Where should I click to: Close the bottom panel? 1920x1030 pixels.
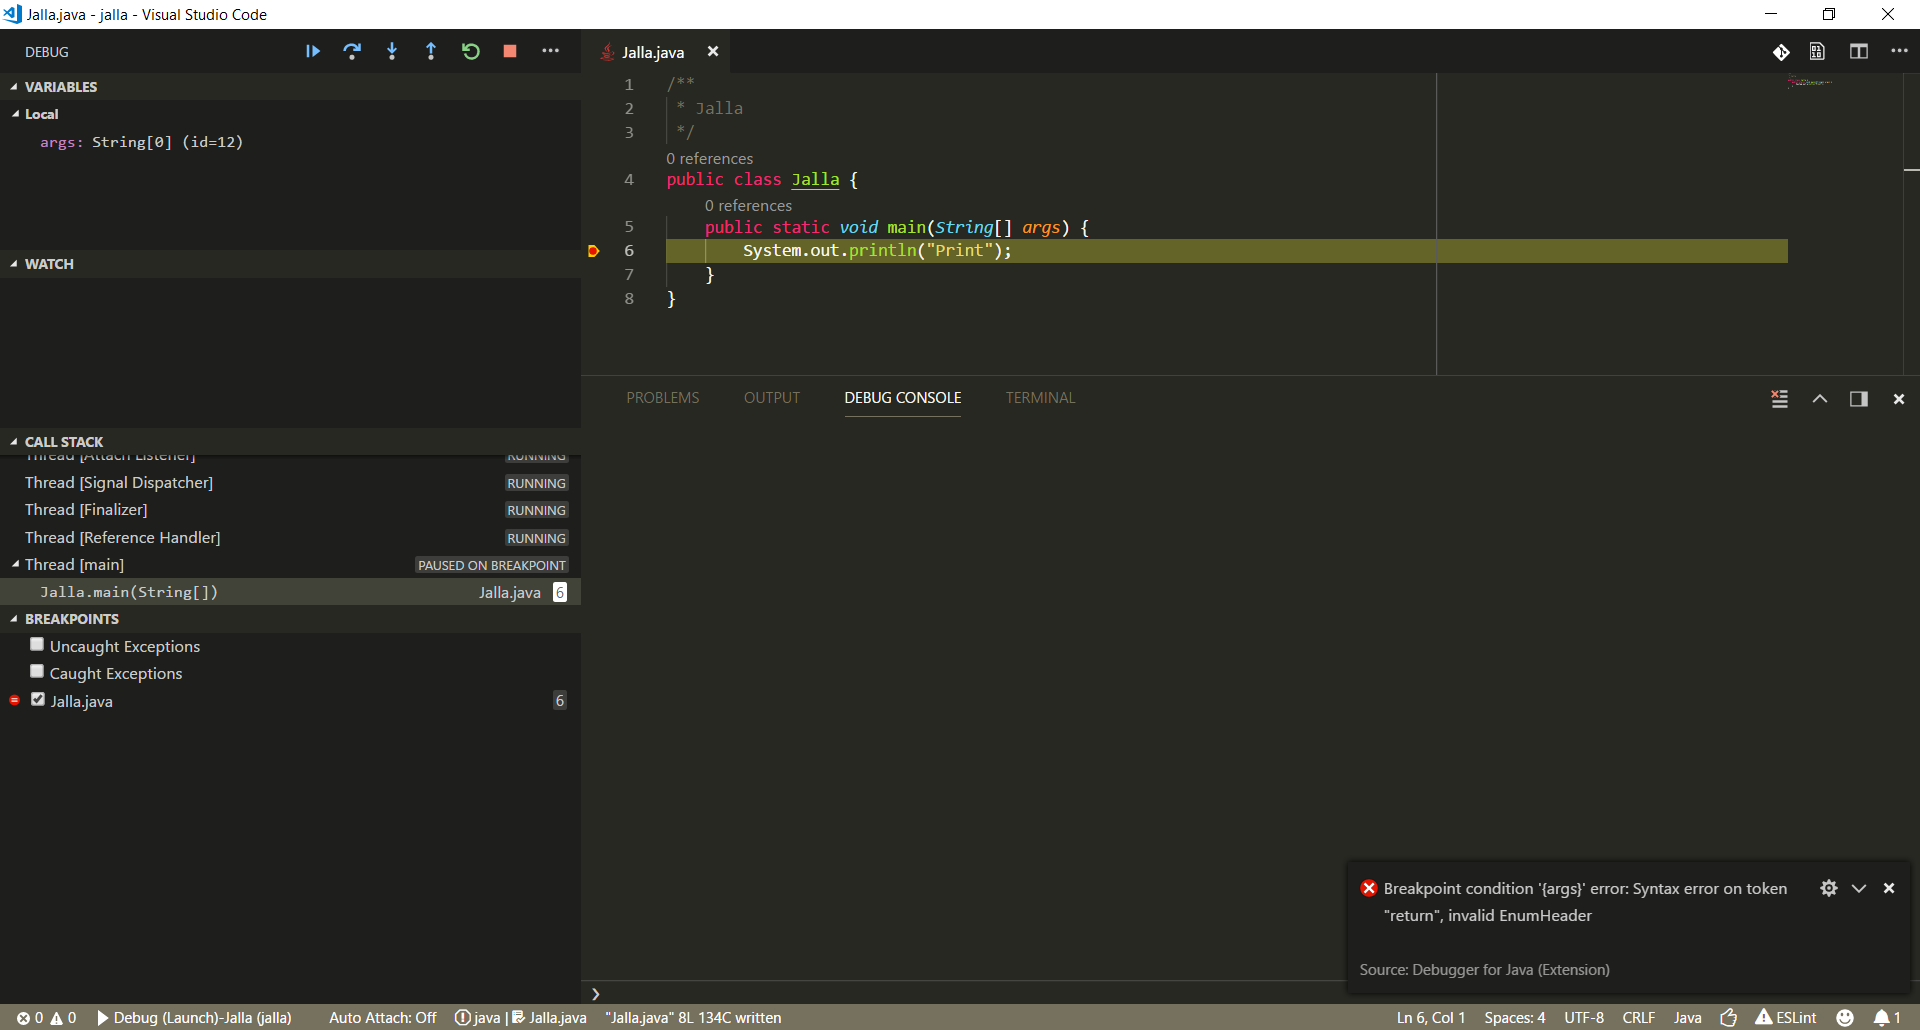(1899, 399)
